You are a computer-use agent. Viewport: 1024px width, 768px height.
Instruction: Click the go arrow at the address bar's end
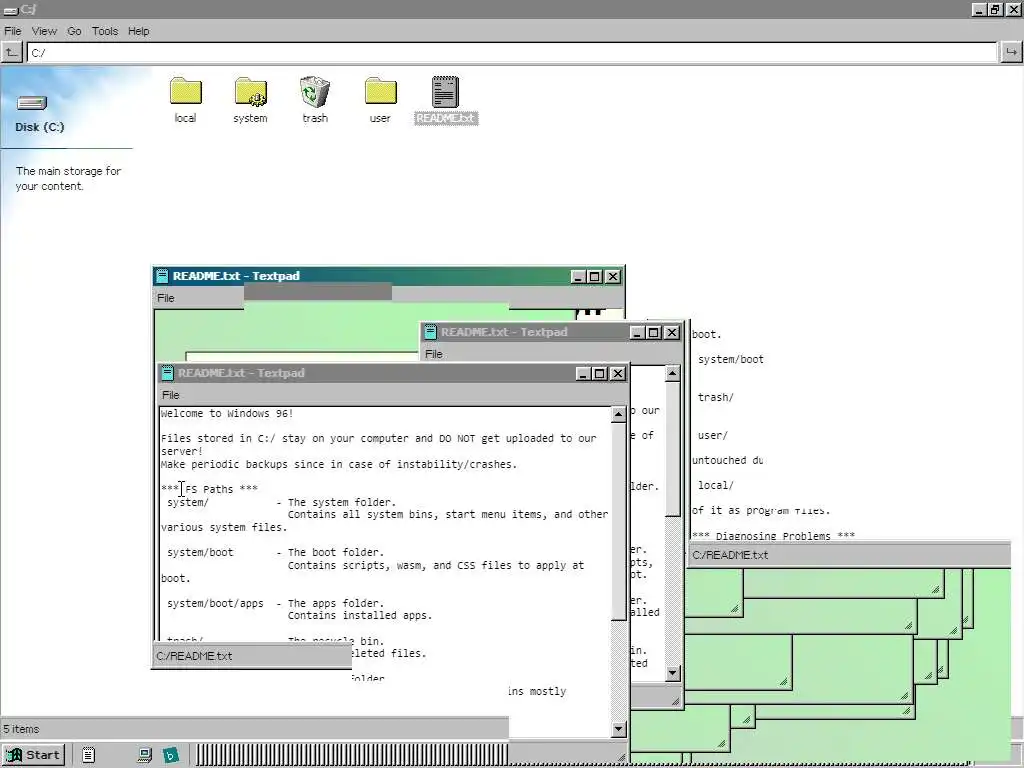(x=1011, y=52)
